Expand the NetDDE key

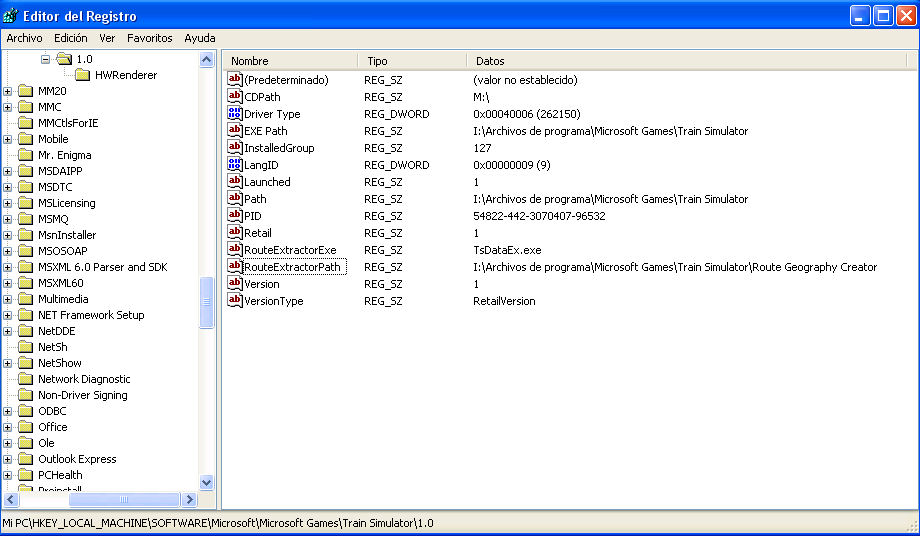(8, 331)
